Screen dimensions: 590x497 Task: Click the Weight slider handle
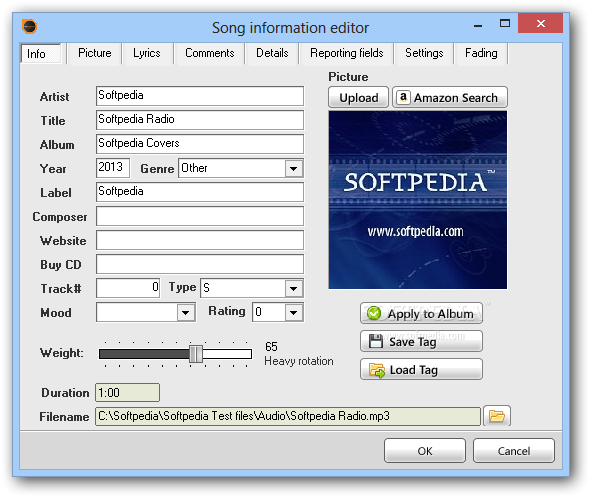(x=196, y=354)
